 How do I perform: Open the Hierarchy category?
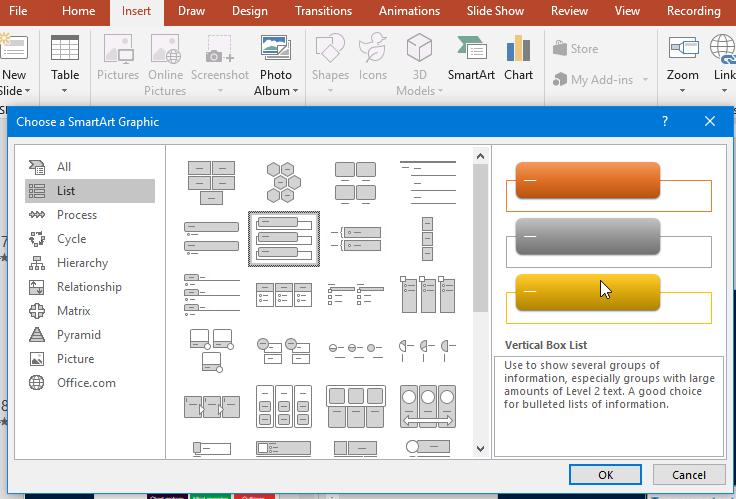[x=90, y=262]
